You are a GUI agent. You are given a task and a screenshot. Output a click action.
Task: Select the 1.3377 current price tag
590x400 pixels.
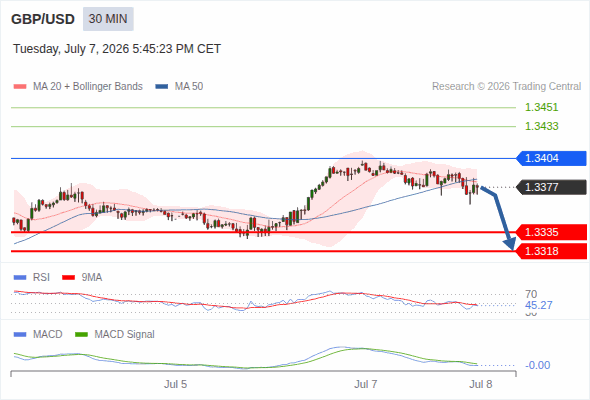click(x=551, y=187)
